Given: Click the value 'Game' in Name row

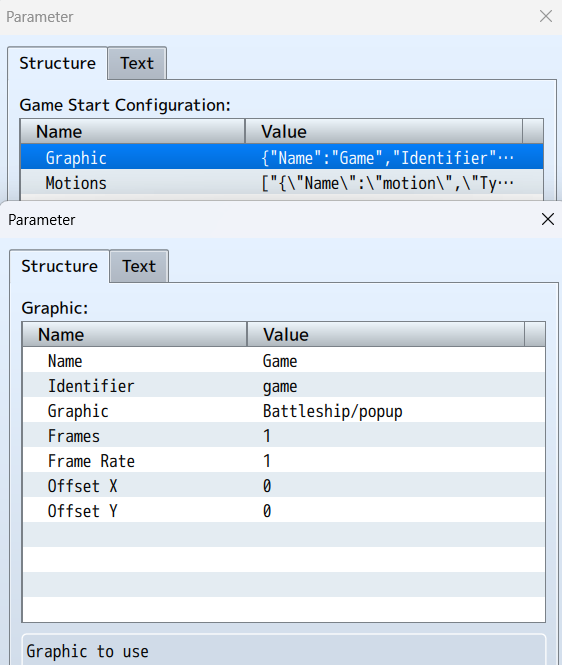Looking at the screenshot, I should pos(280,361).
